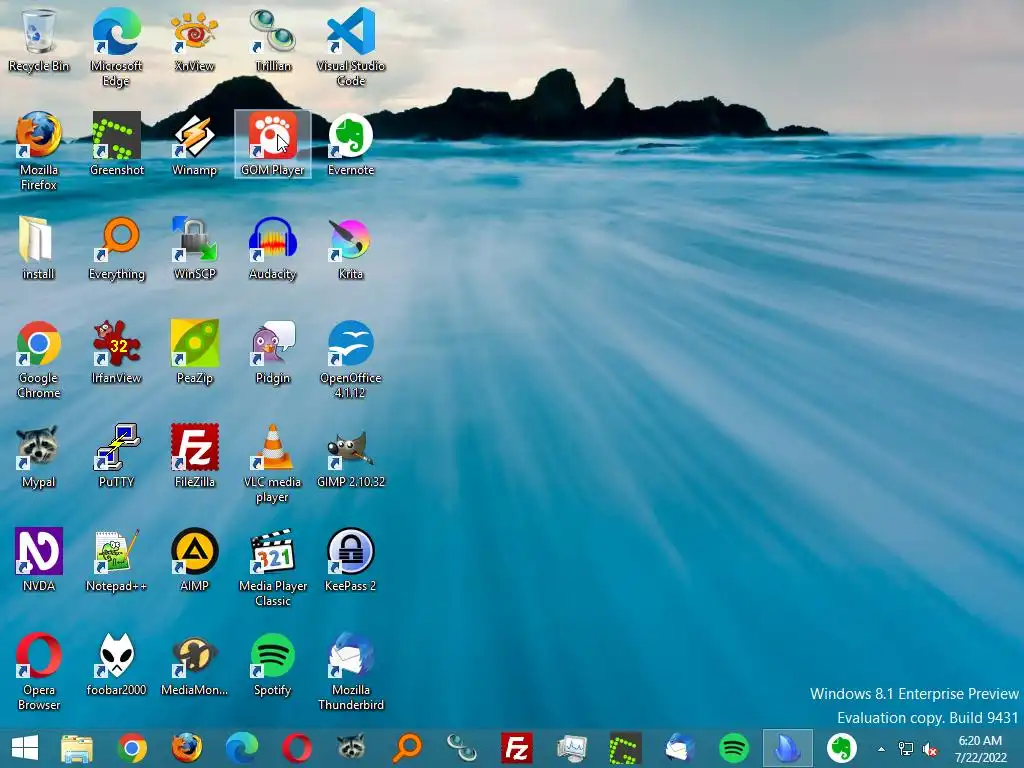Click the muted volume tray icon
The image size is (1024, 768).
click(x=930, y=749)
